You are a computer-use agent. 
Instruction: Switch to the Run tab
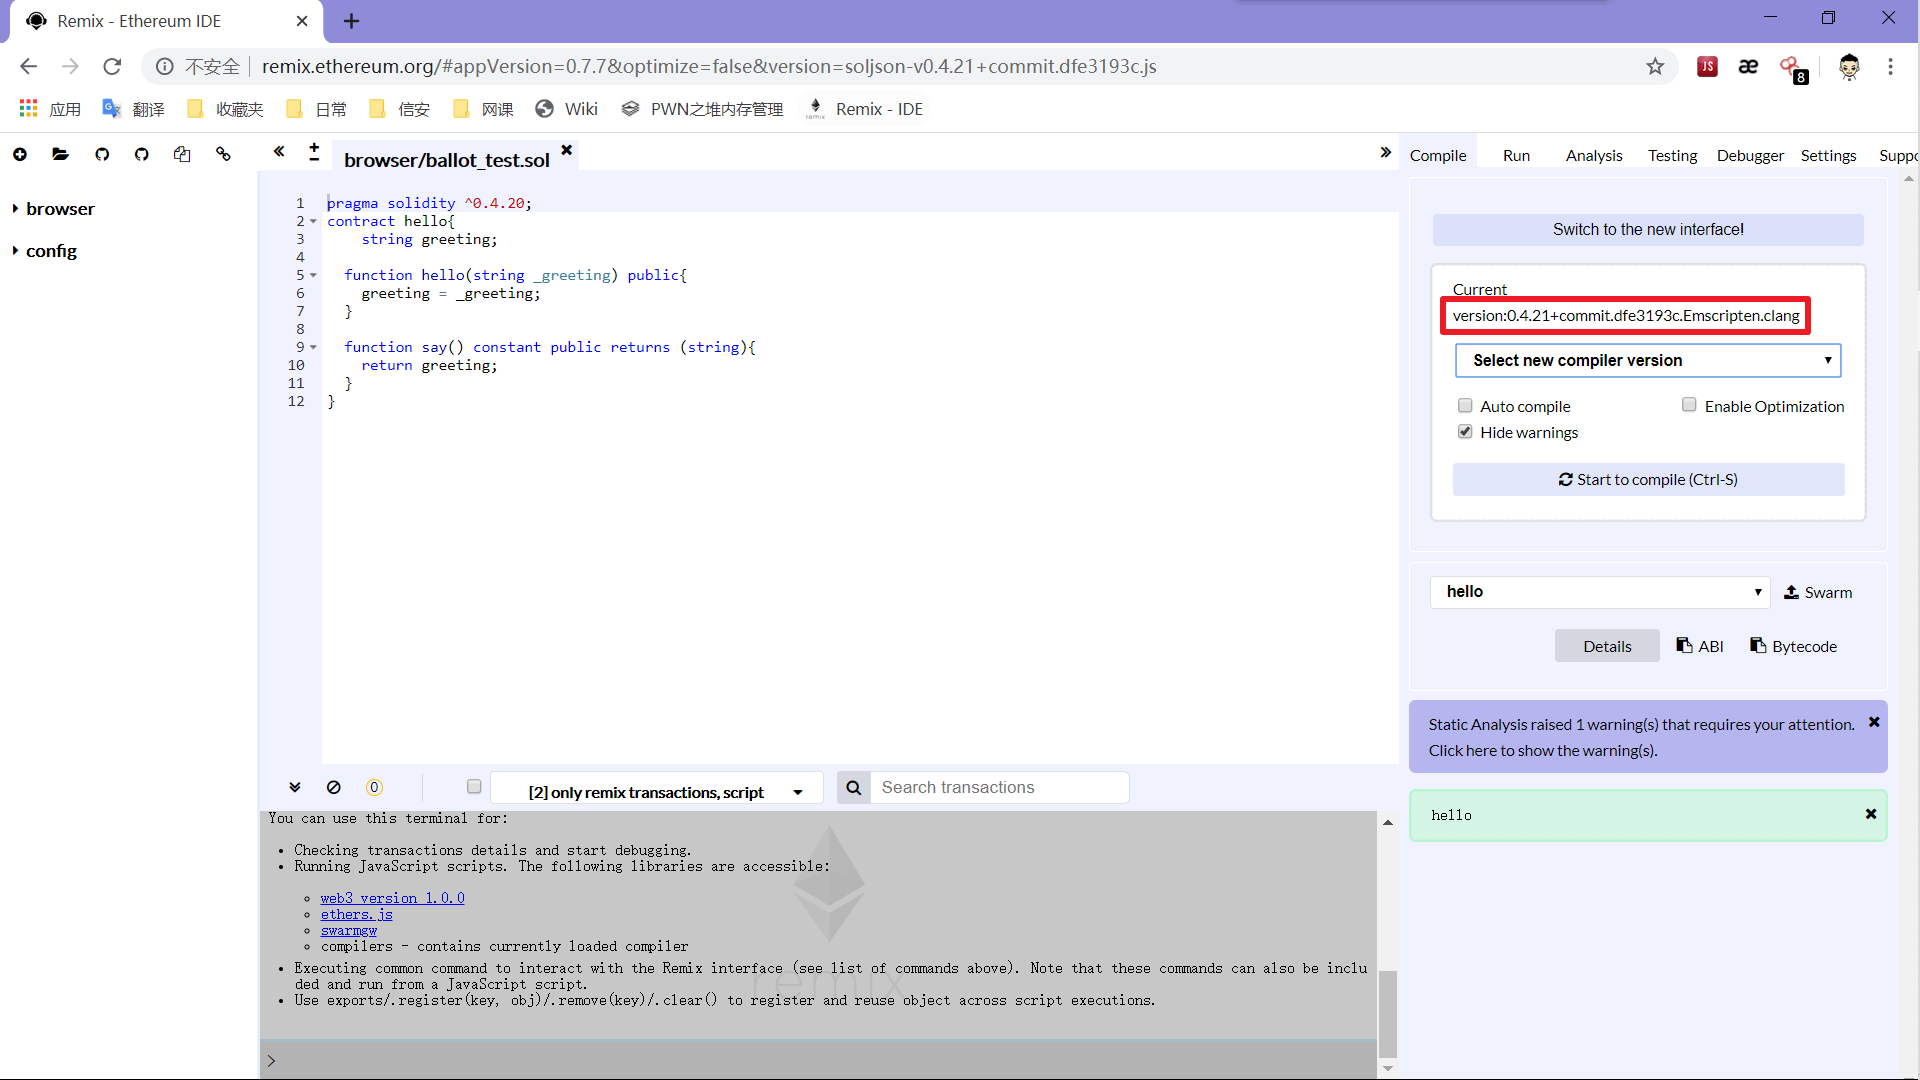[1516, 155]
